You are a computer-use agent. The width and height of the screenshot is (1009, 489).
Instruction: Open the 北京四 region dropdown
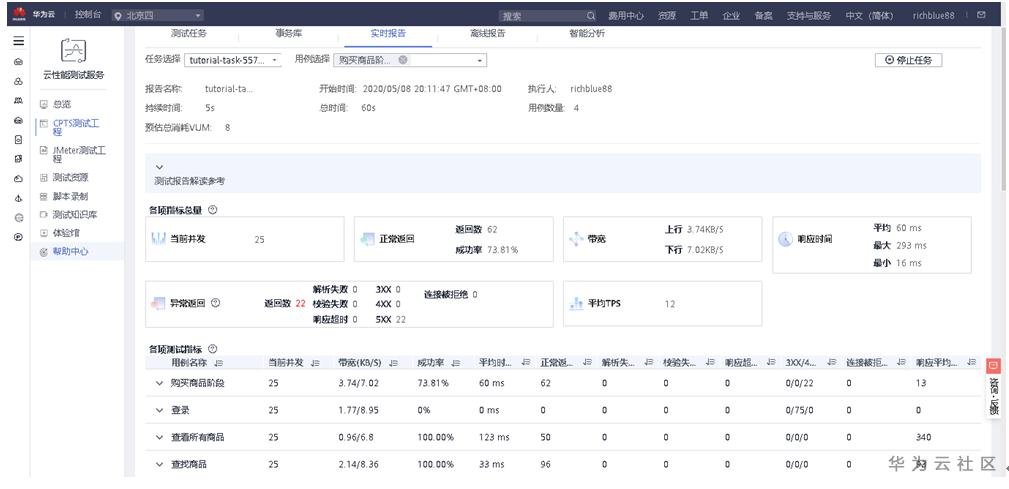[158, 15]
